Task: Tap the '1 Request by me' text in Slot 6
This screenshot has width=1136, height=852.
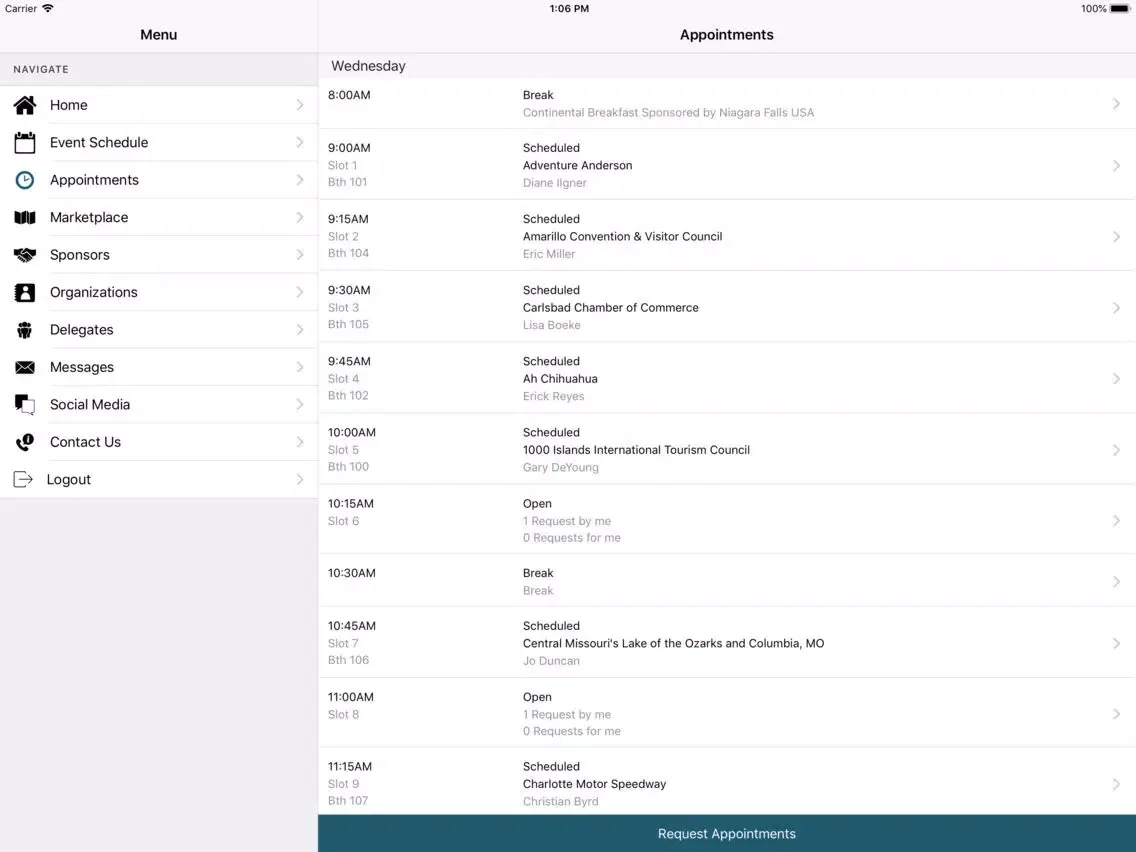Action: coord(567,521)
